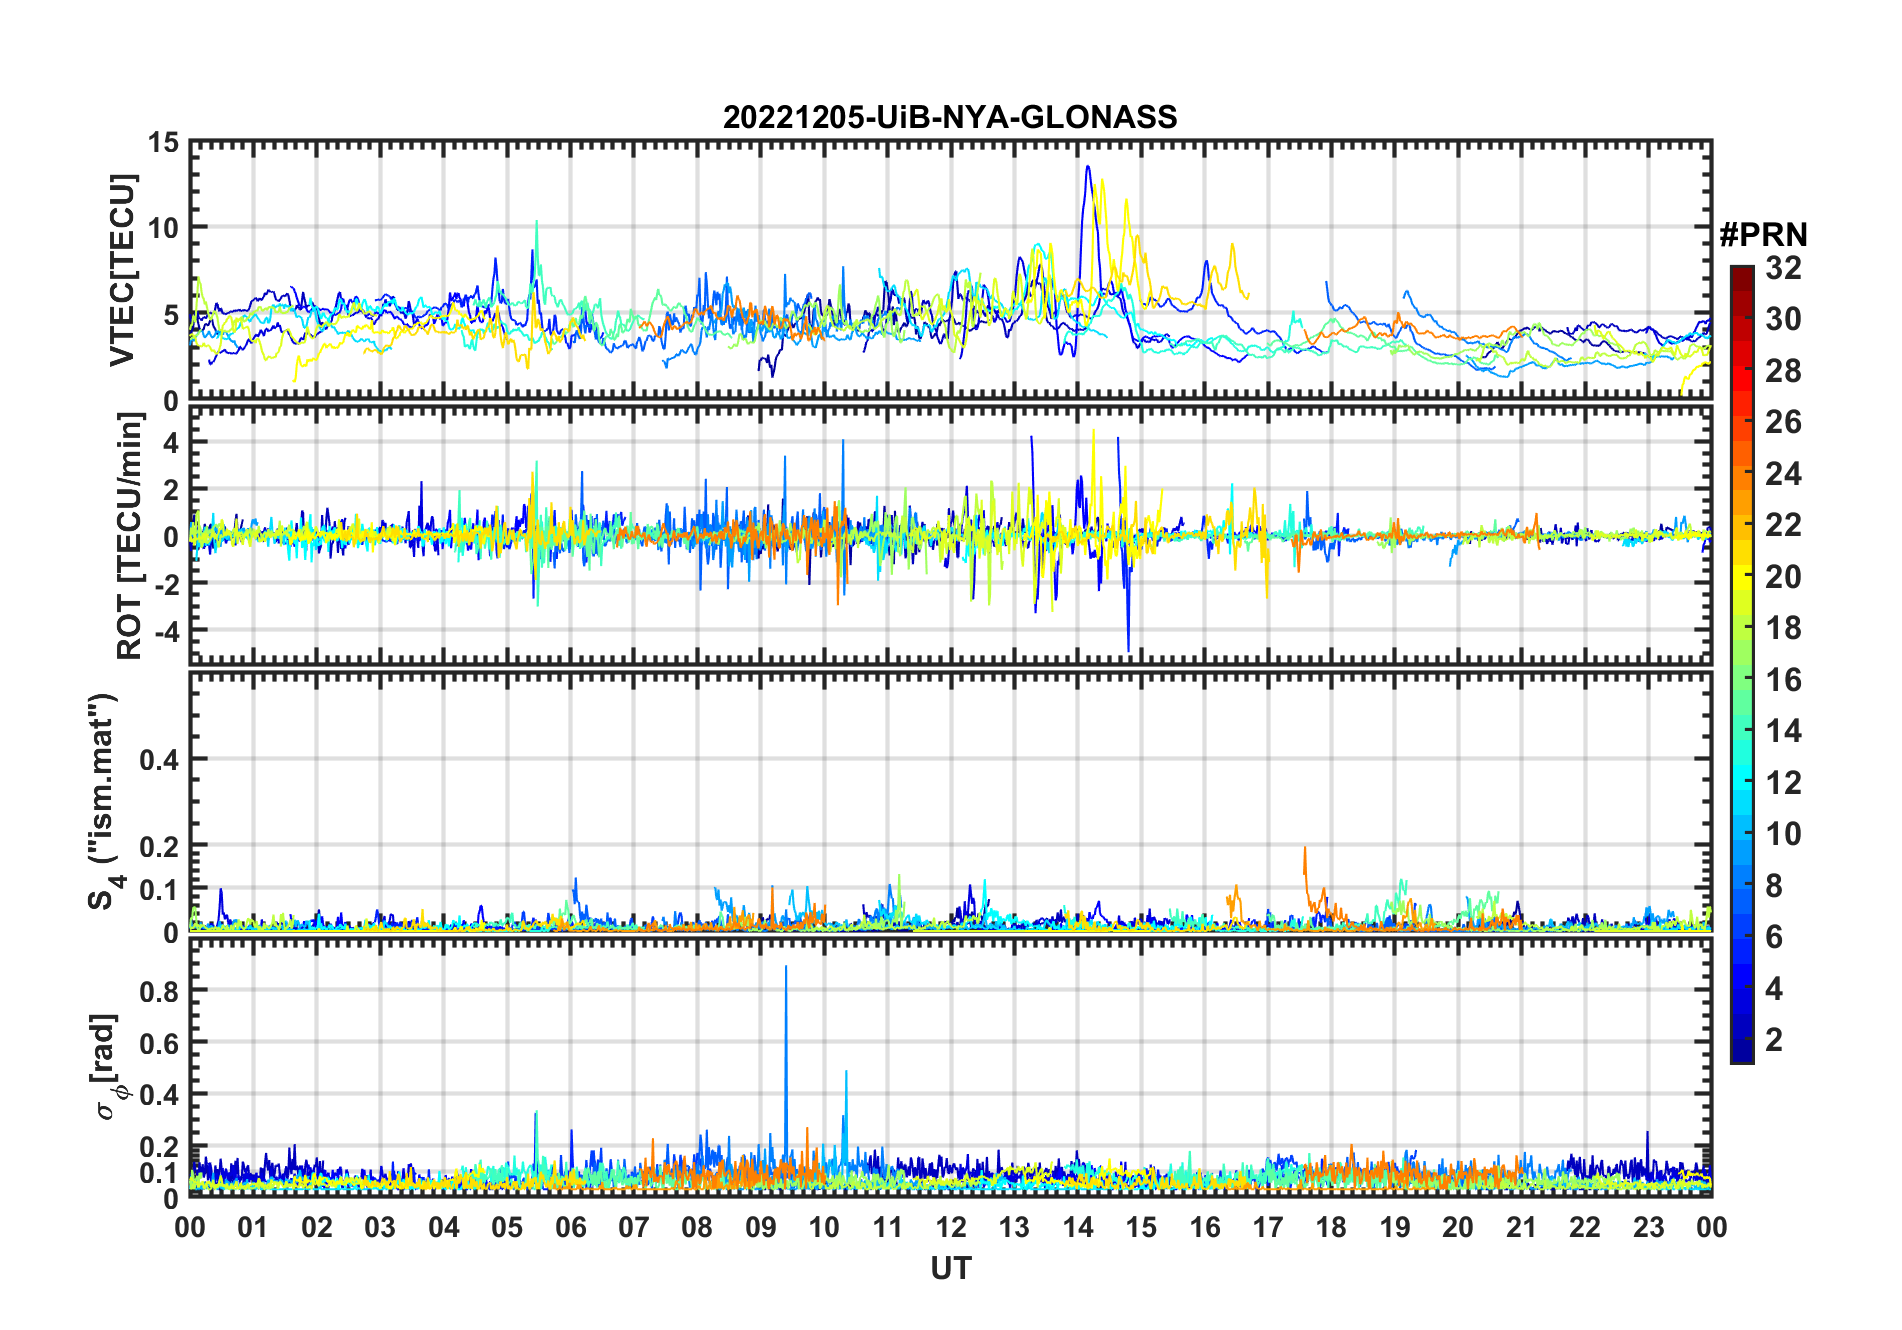Image resolution: width=1902 pixels, height=1330 pixels.
Task: Click VTEC axis tick label 5
Action: click(x=171, y=315)
